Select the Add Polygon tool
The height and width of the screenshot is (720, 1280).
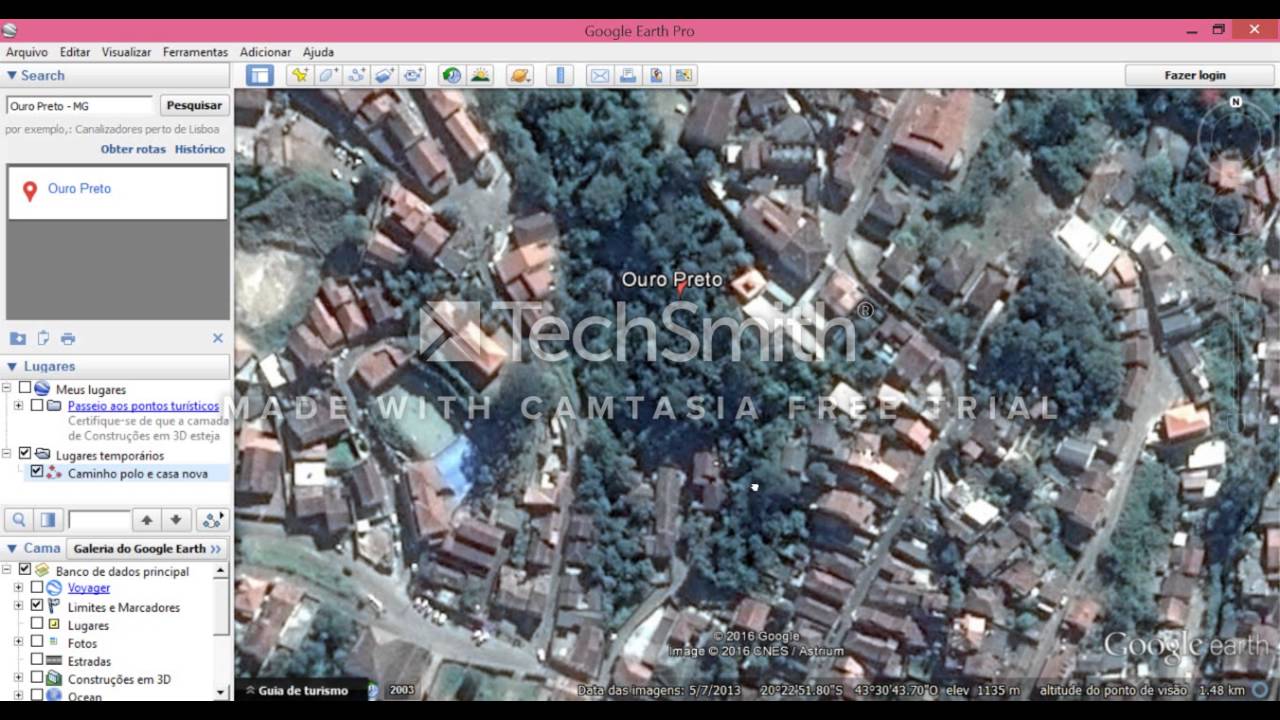tap(328, 75)
